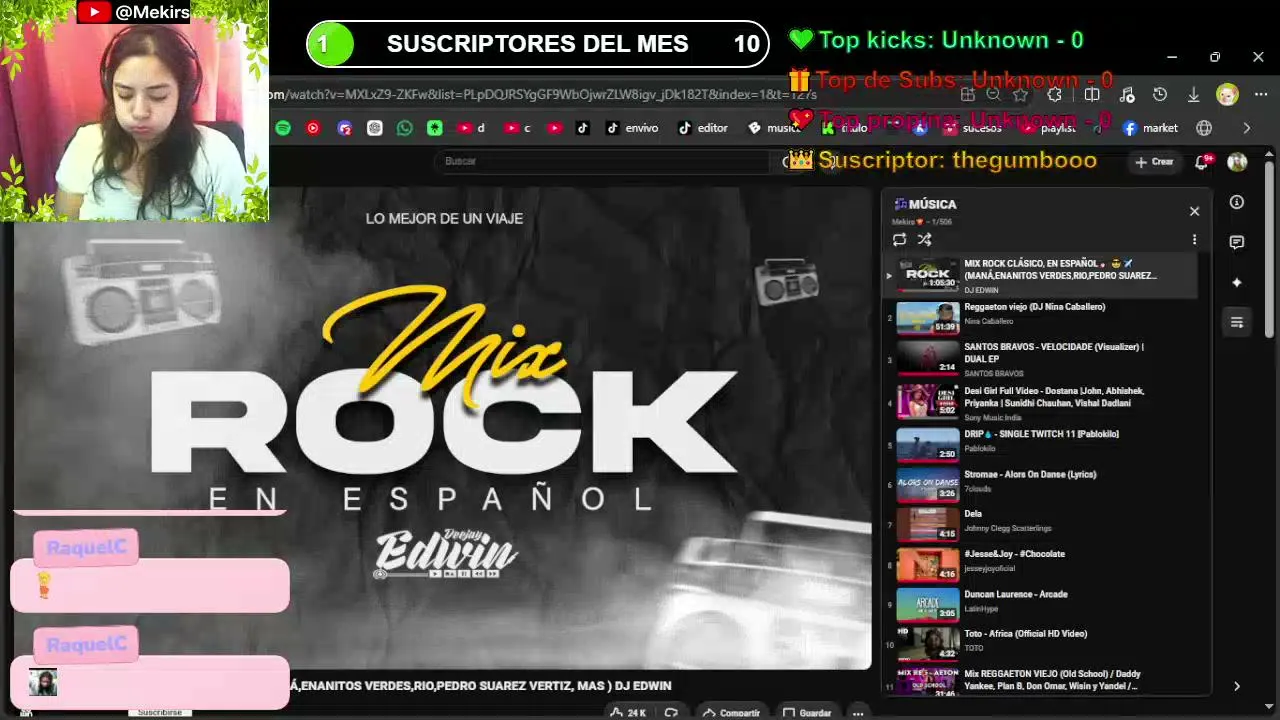Toggle the playlist queue side panel icon
1280x720 pixels.
point(1237,323)
